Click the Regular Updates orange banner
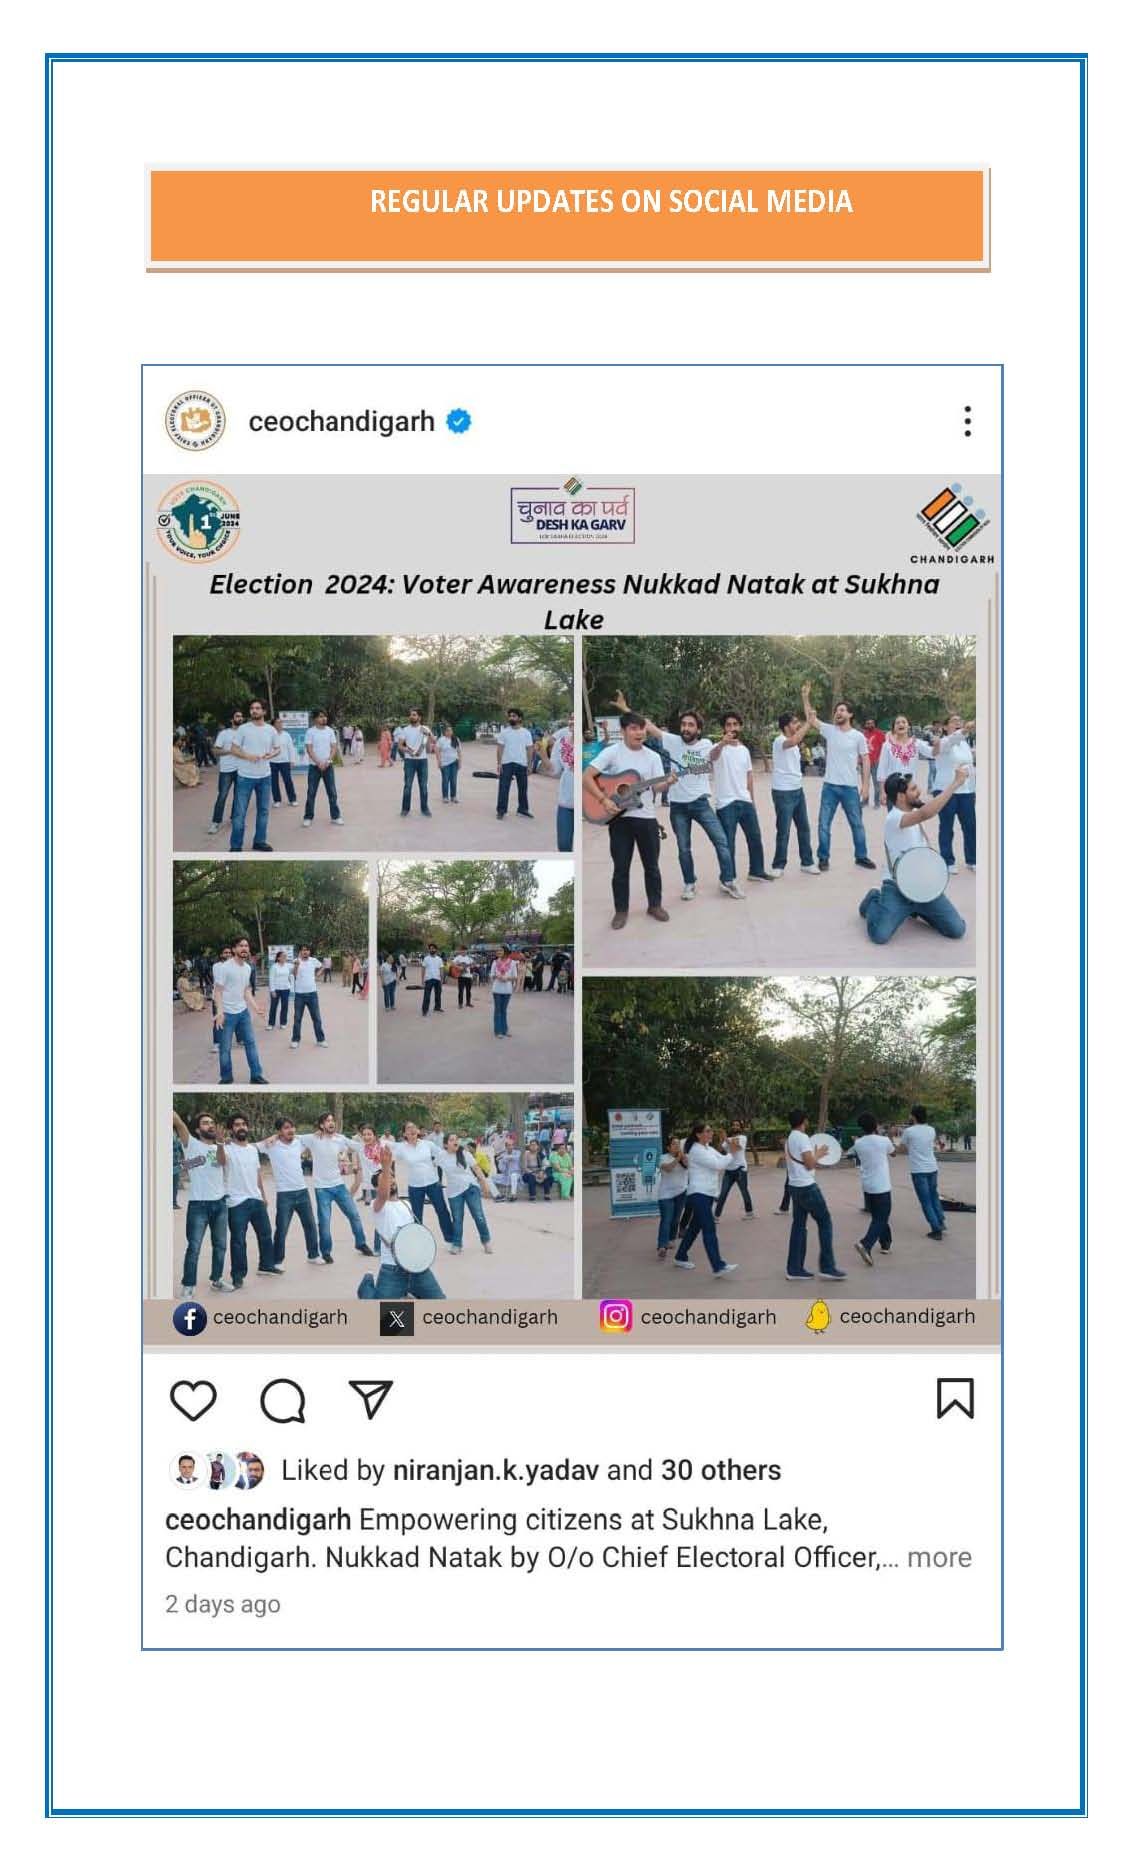Viewport: 1133px width, 1871px height. [567, 216]
